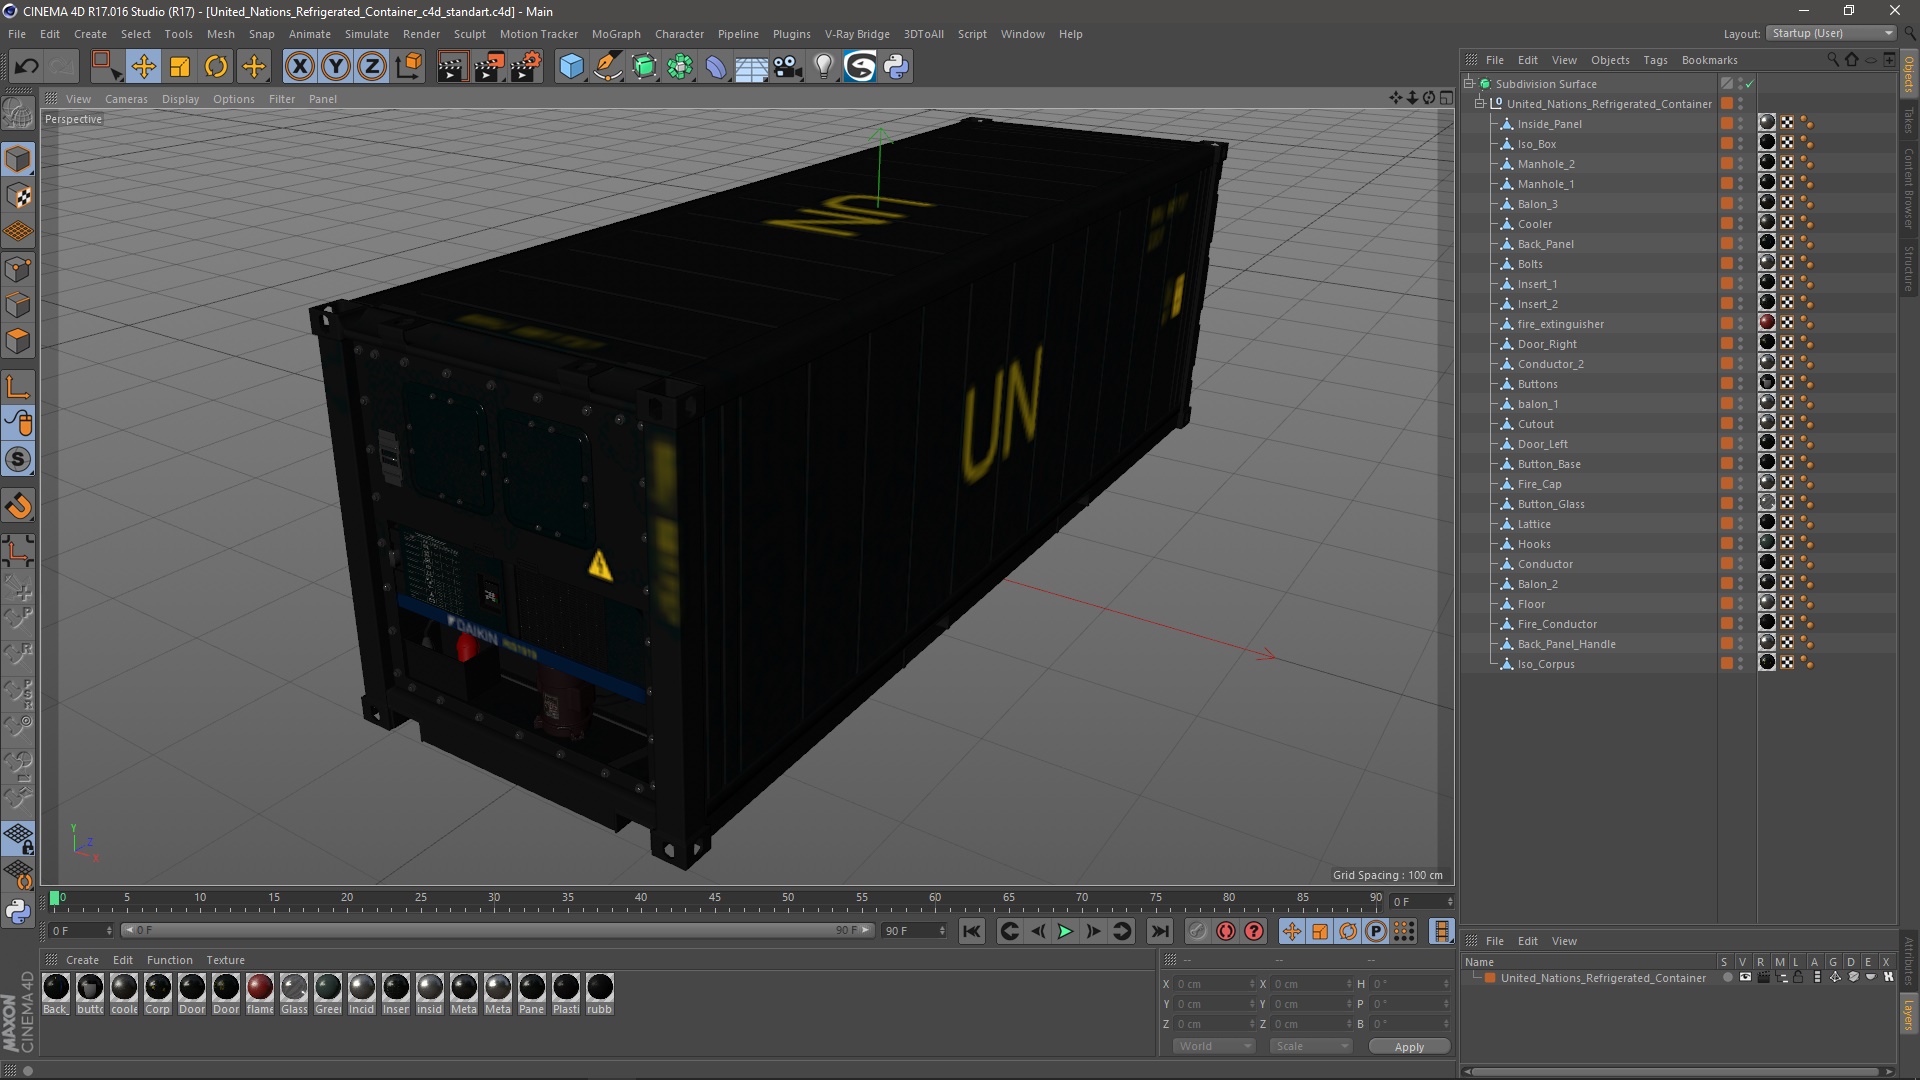Image resolution: width=1920 pixels, height=1080 pixels.
Task: Select the Scale tool
Action: point(180,67)
